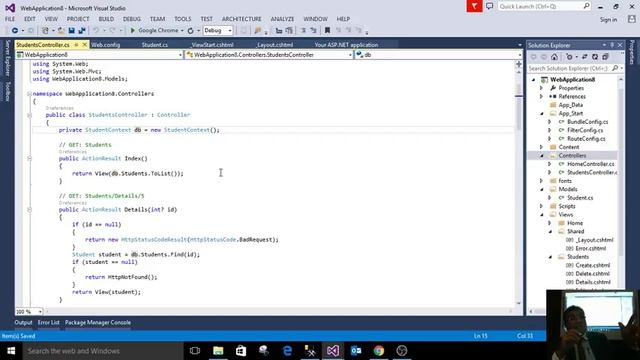This screenshot has height=360, width=640.
Task: Open the Google Chrome browser target dropdown
Action: click(x=182, y=31)
